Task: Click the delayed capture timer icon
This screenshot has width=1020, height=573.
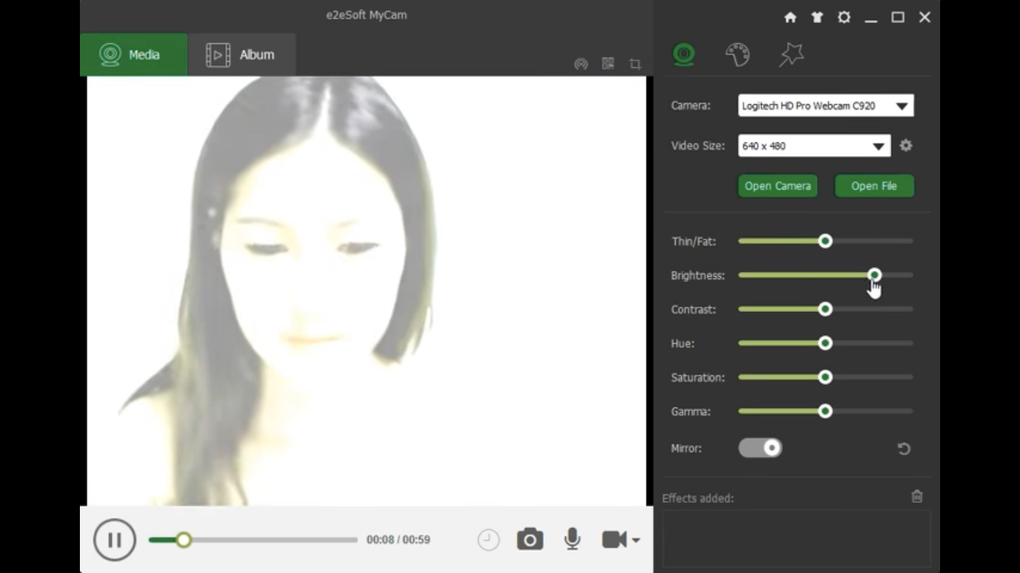Action: (x=488, y=540)
